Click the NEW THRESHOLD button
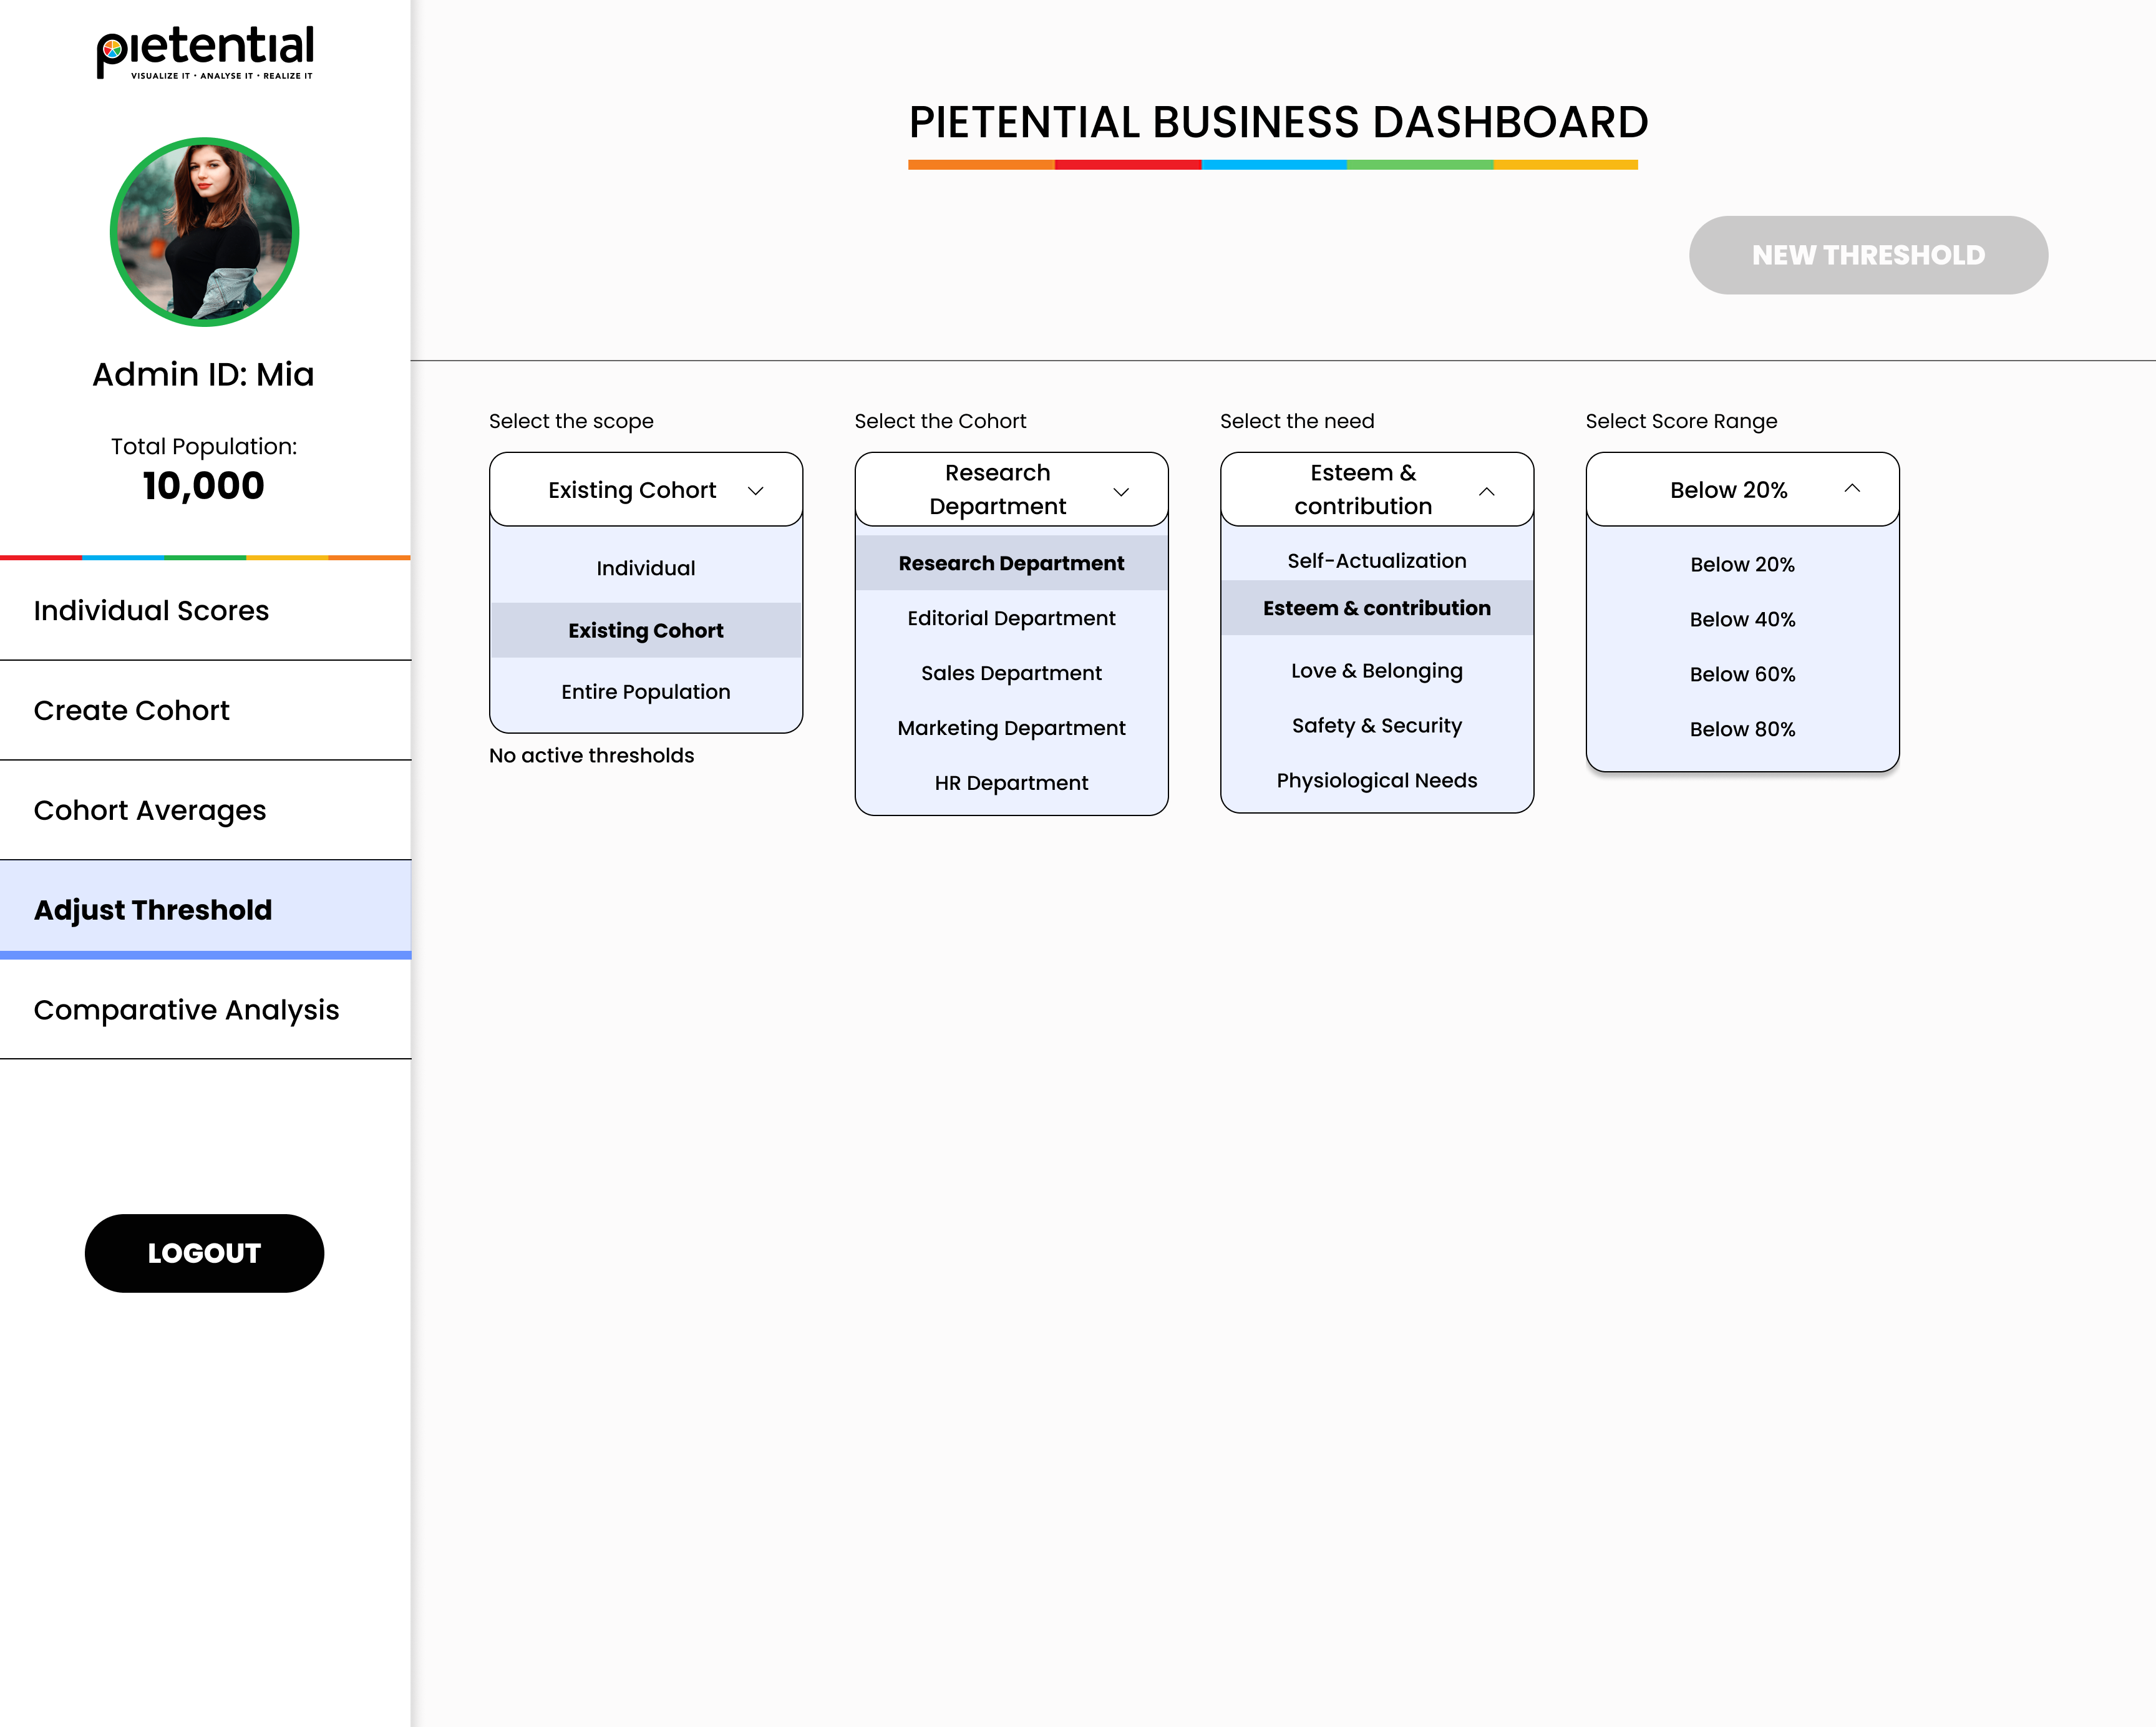The height and width of the screenshot is (1727, 2156). (1868, 255)
